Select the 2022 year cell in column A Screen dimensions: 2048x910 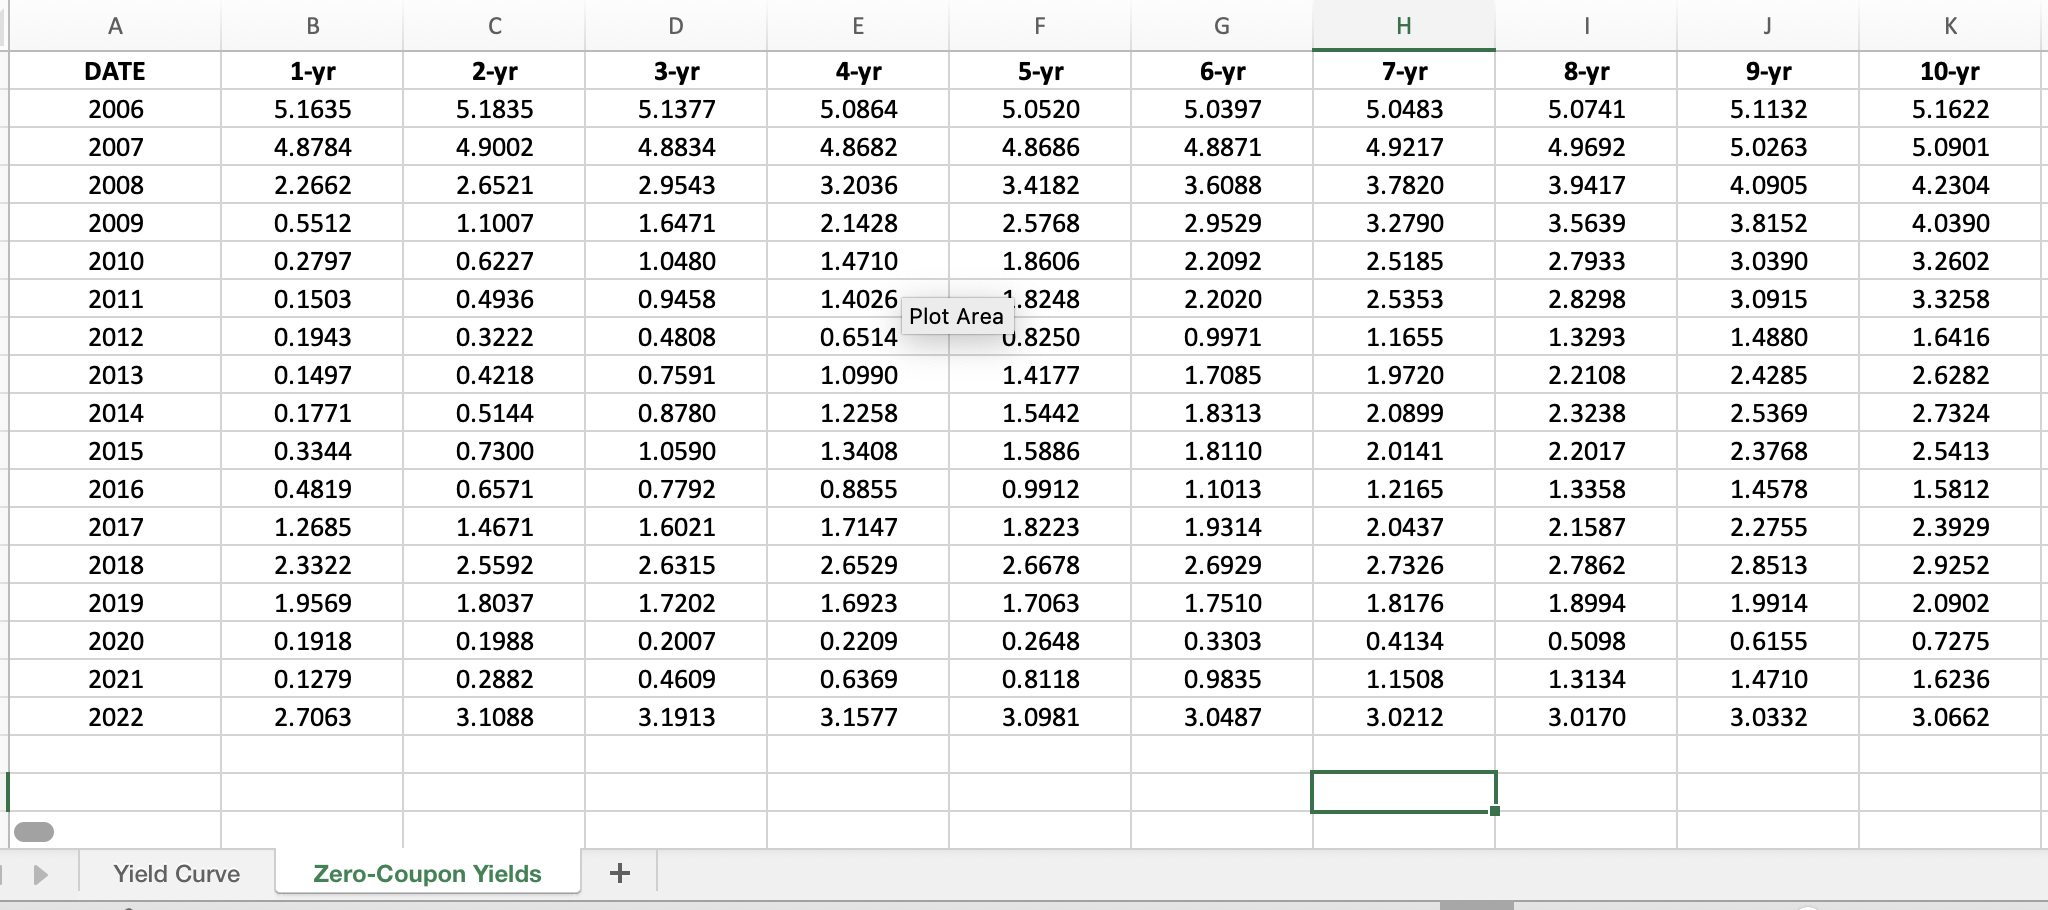click(x=113, y=717)
